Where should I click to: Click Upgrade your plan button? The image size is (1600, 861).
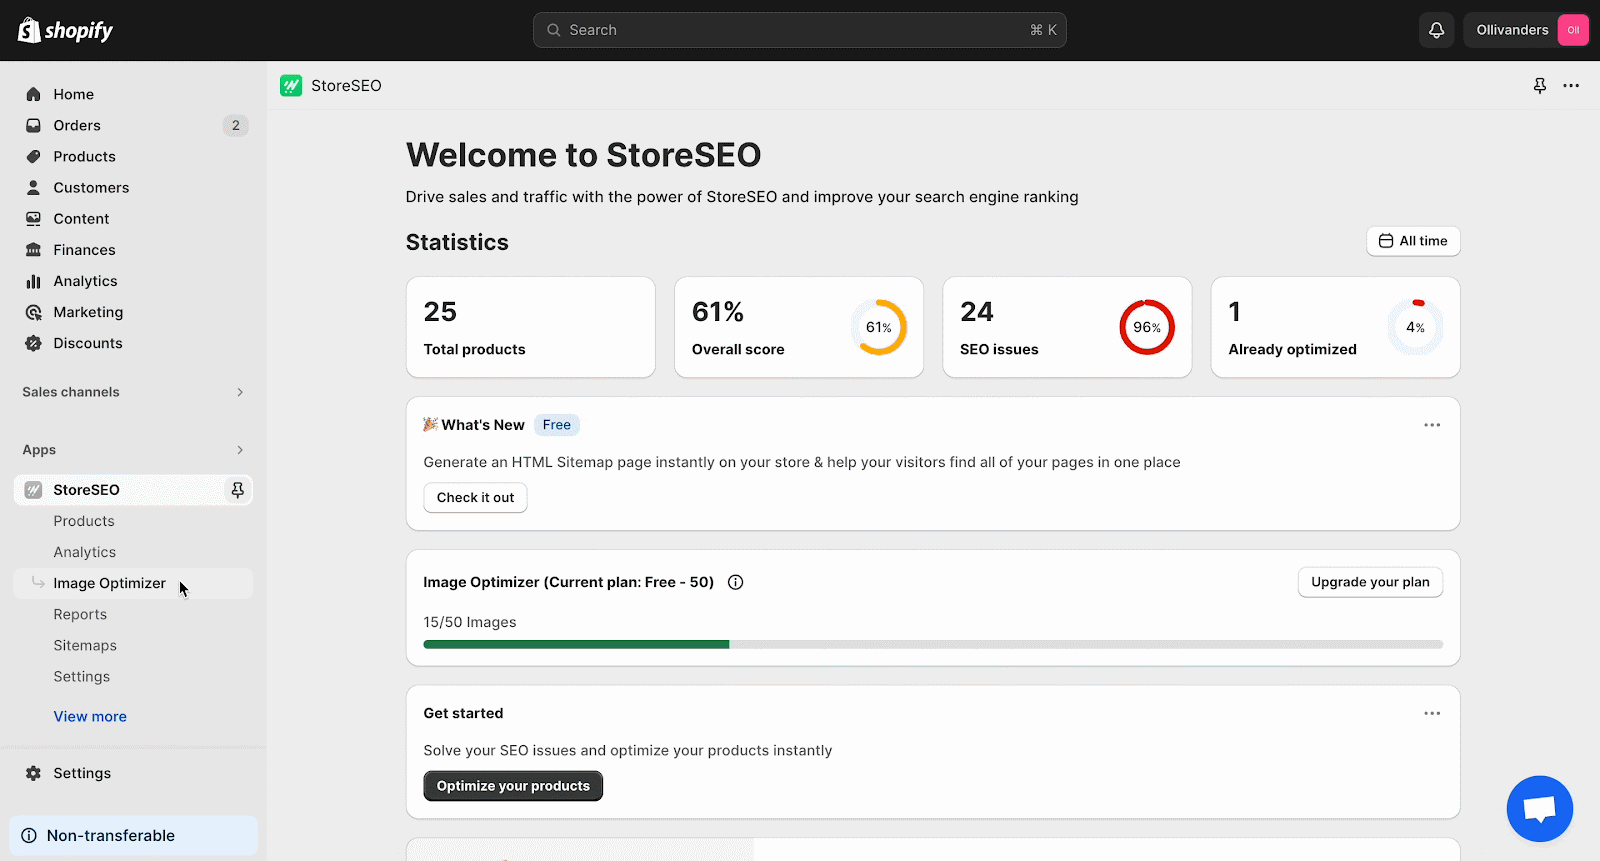[1370, 582]
